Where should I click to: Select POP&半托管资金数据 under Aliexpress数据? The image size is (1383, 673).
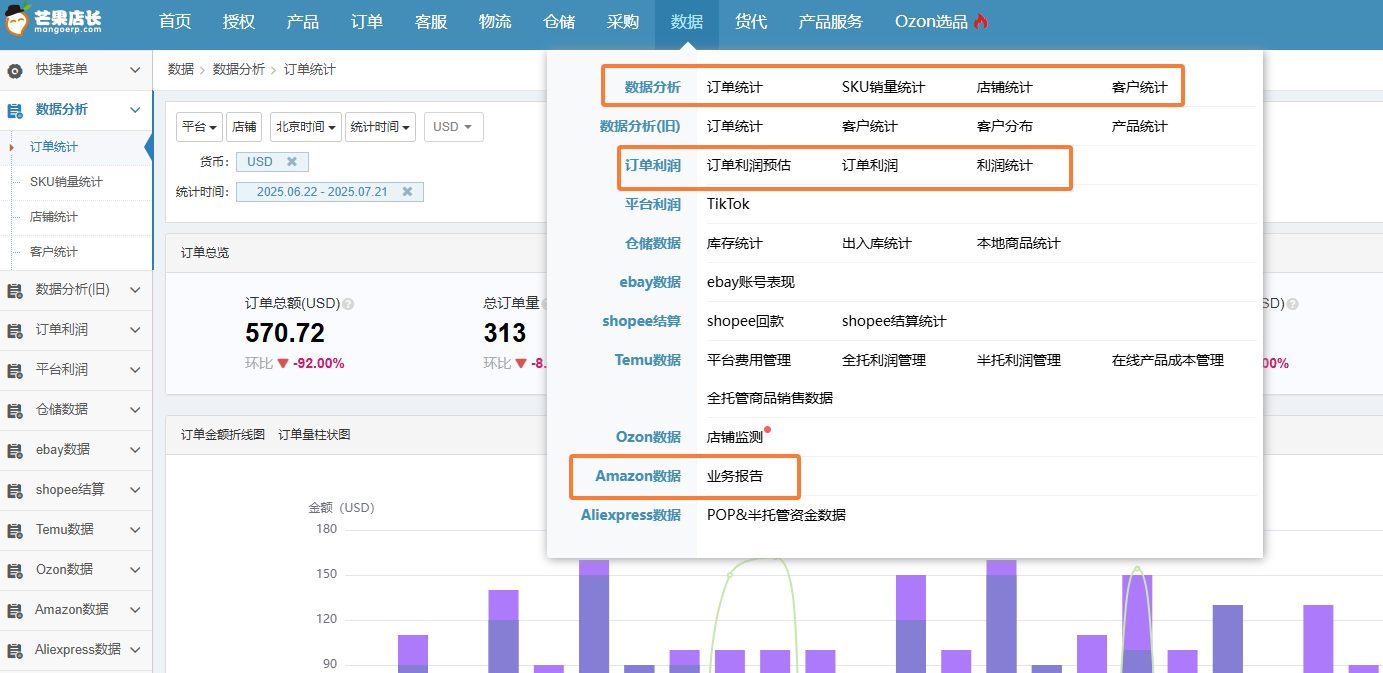pos(776,515)
